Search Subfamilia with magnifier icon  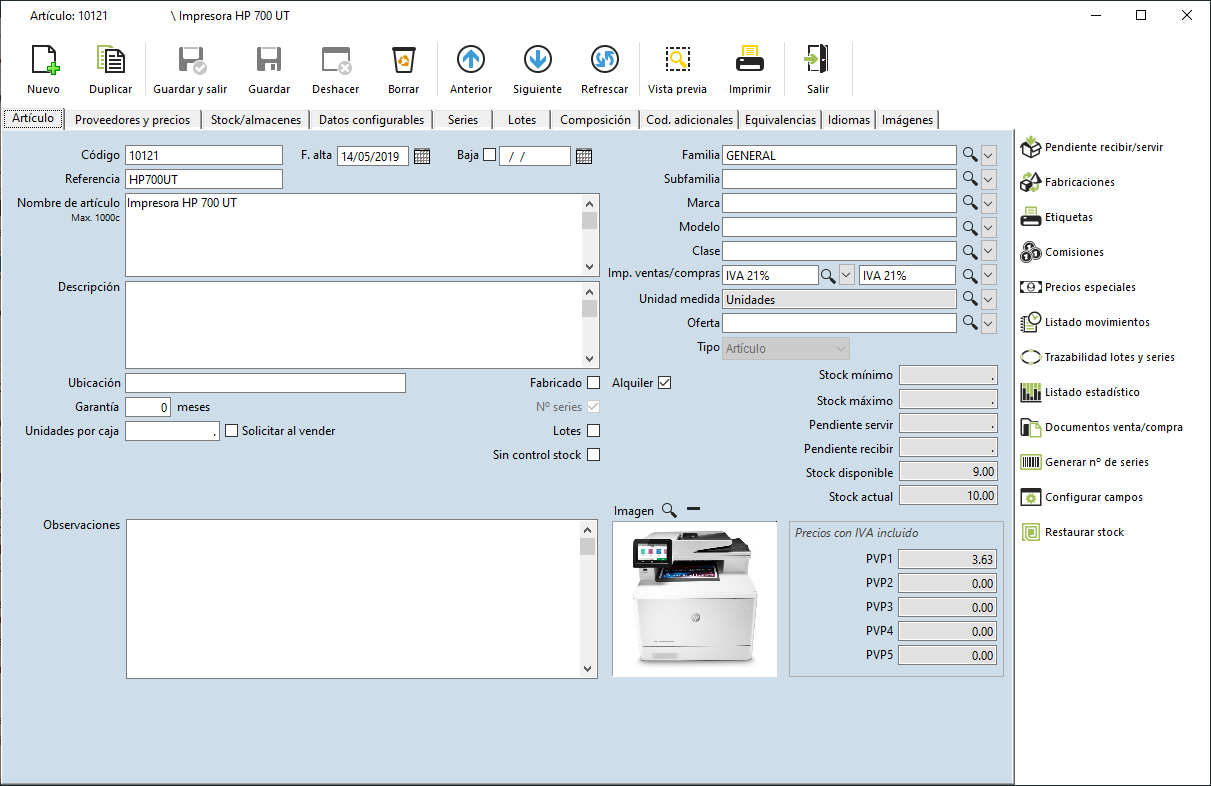969,179
